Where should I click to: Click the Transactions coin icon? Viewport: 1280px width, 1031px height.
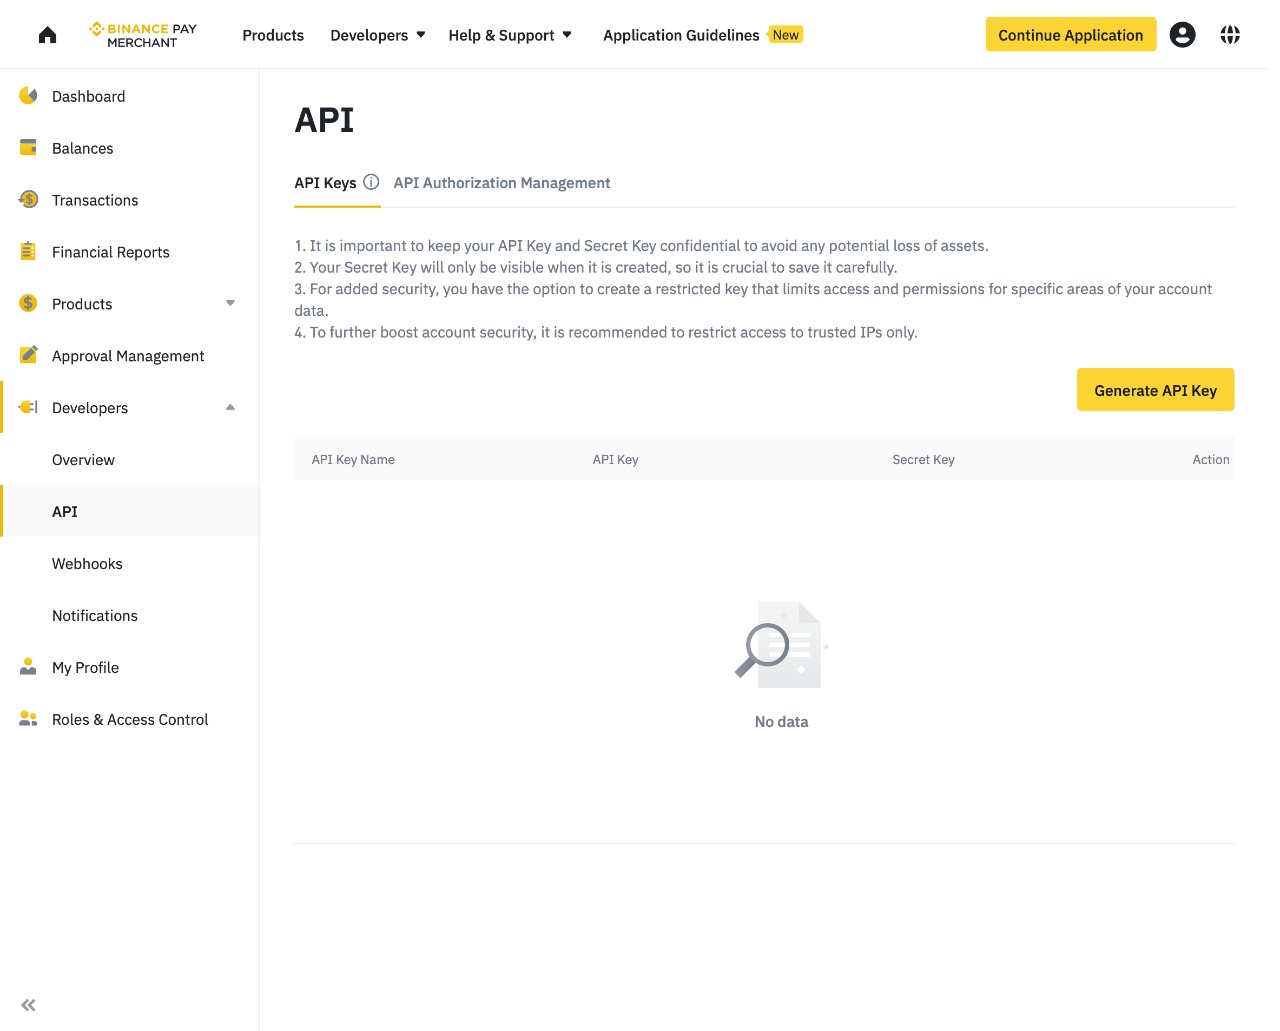pyautogui.click(x=28, y=200)
